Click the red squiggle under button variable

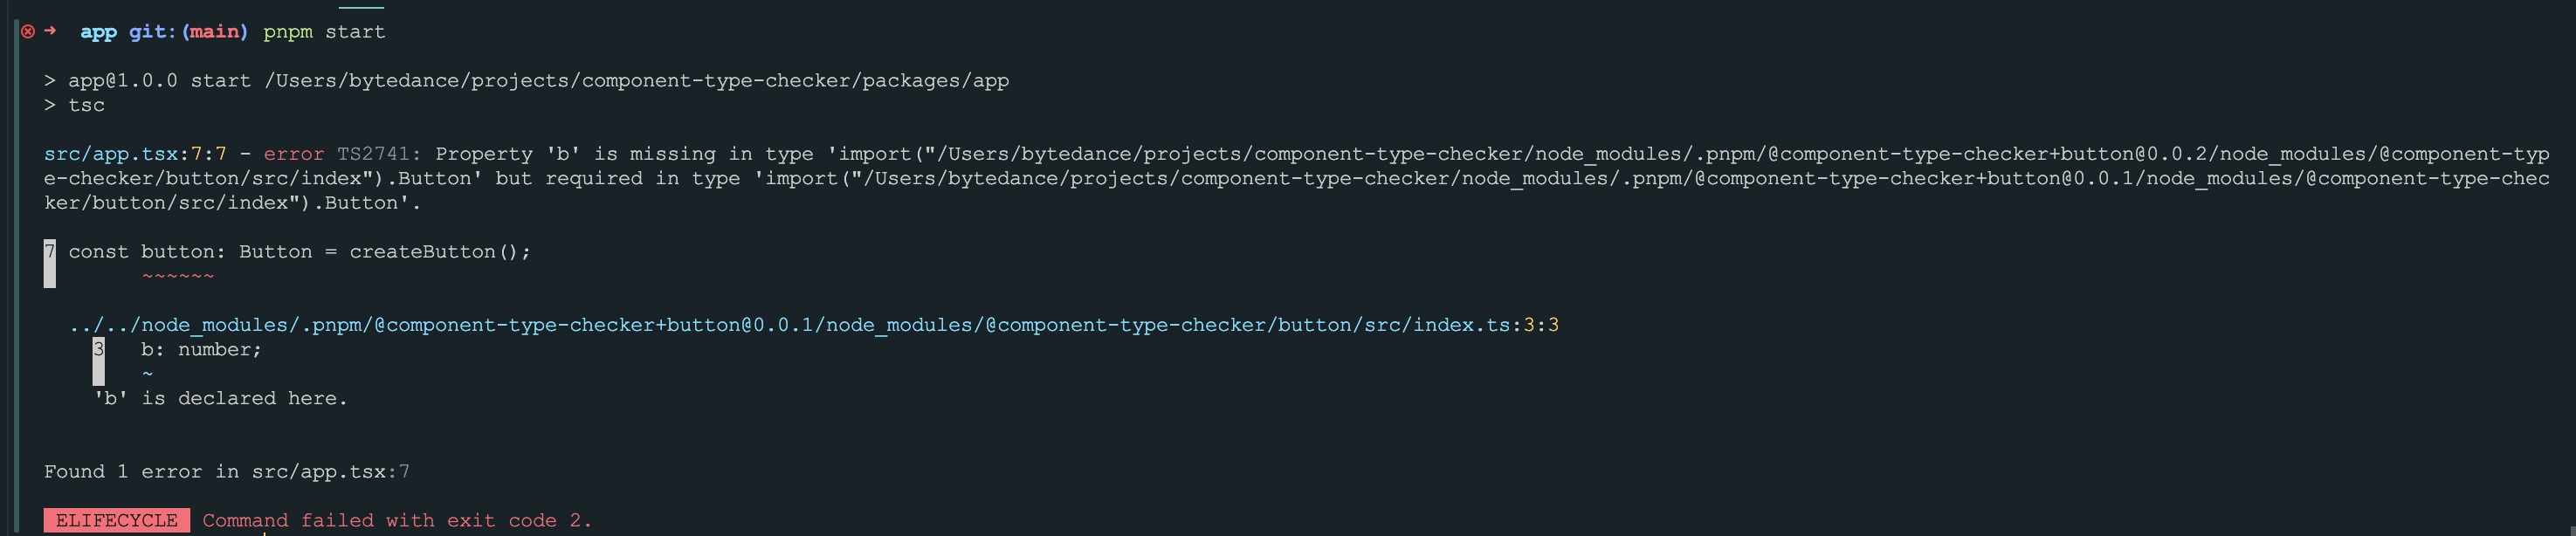click(x=178, y=276)
